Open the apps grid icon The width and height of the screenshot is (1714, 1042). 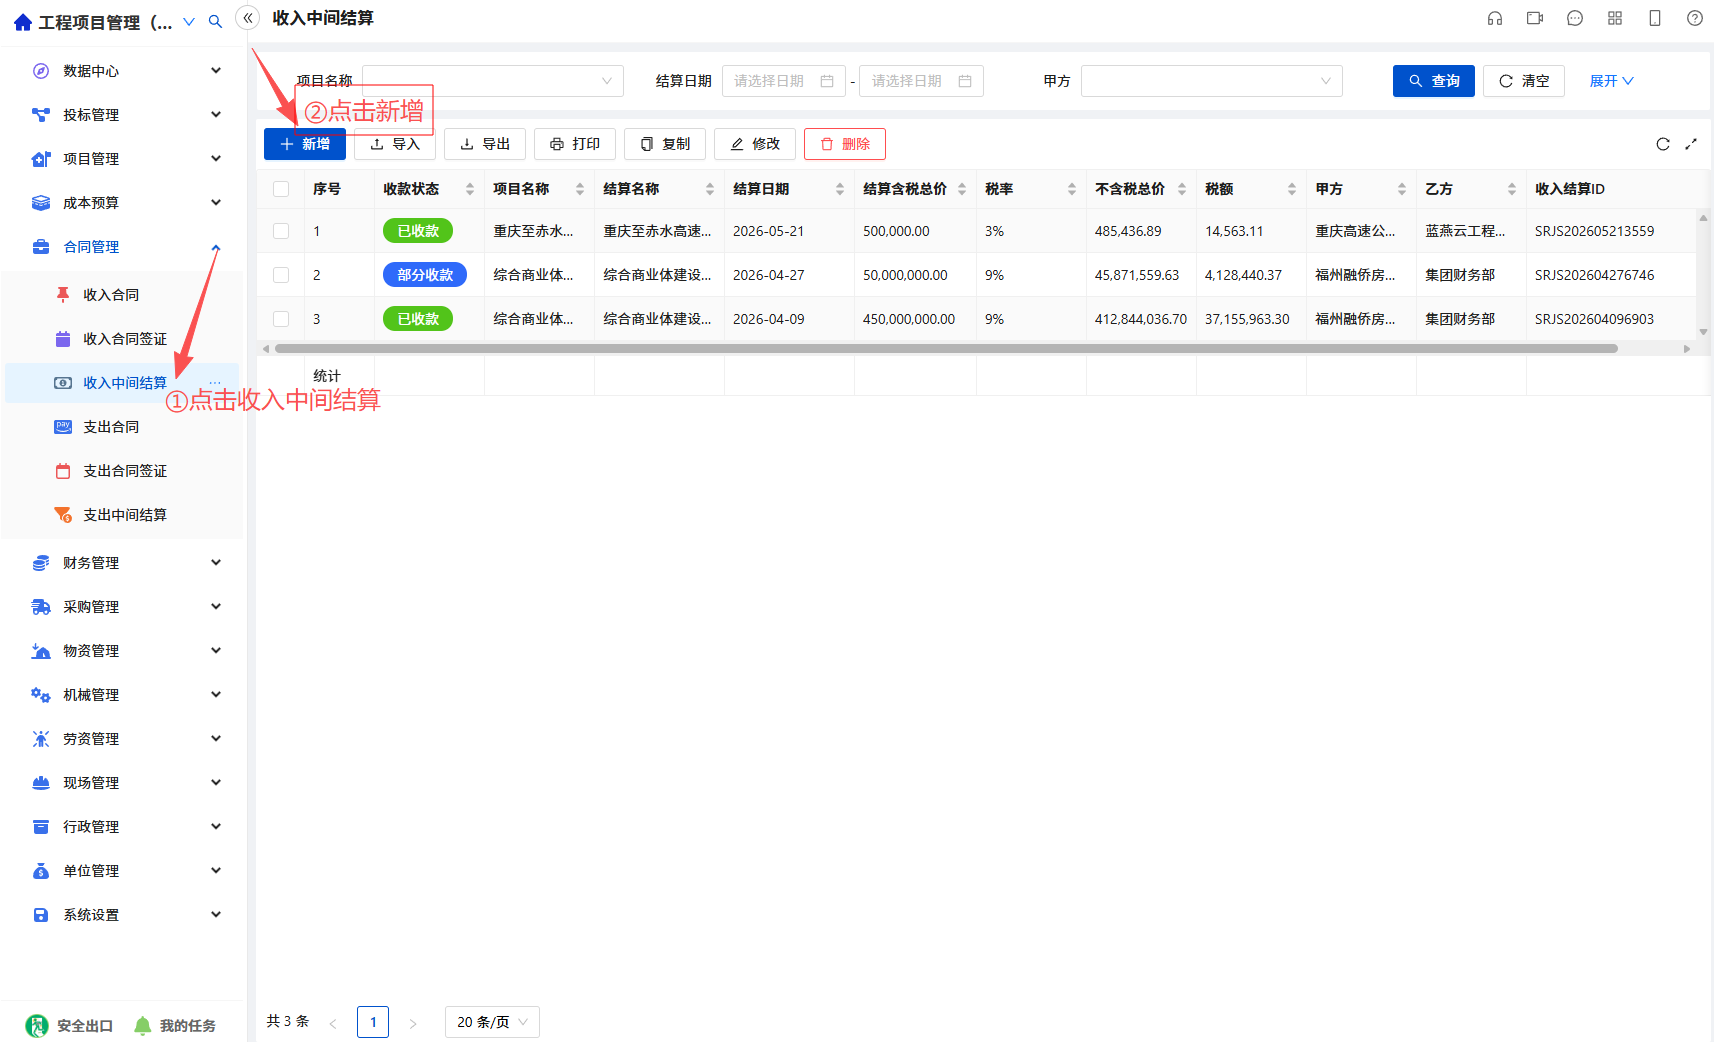[1615, 18]
